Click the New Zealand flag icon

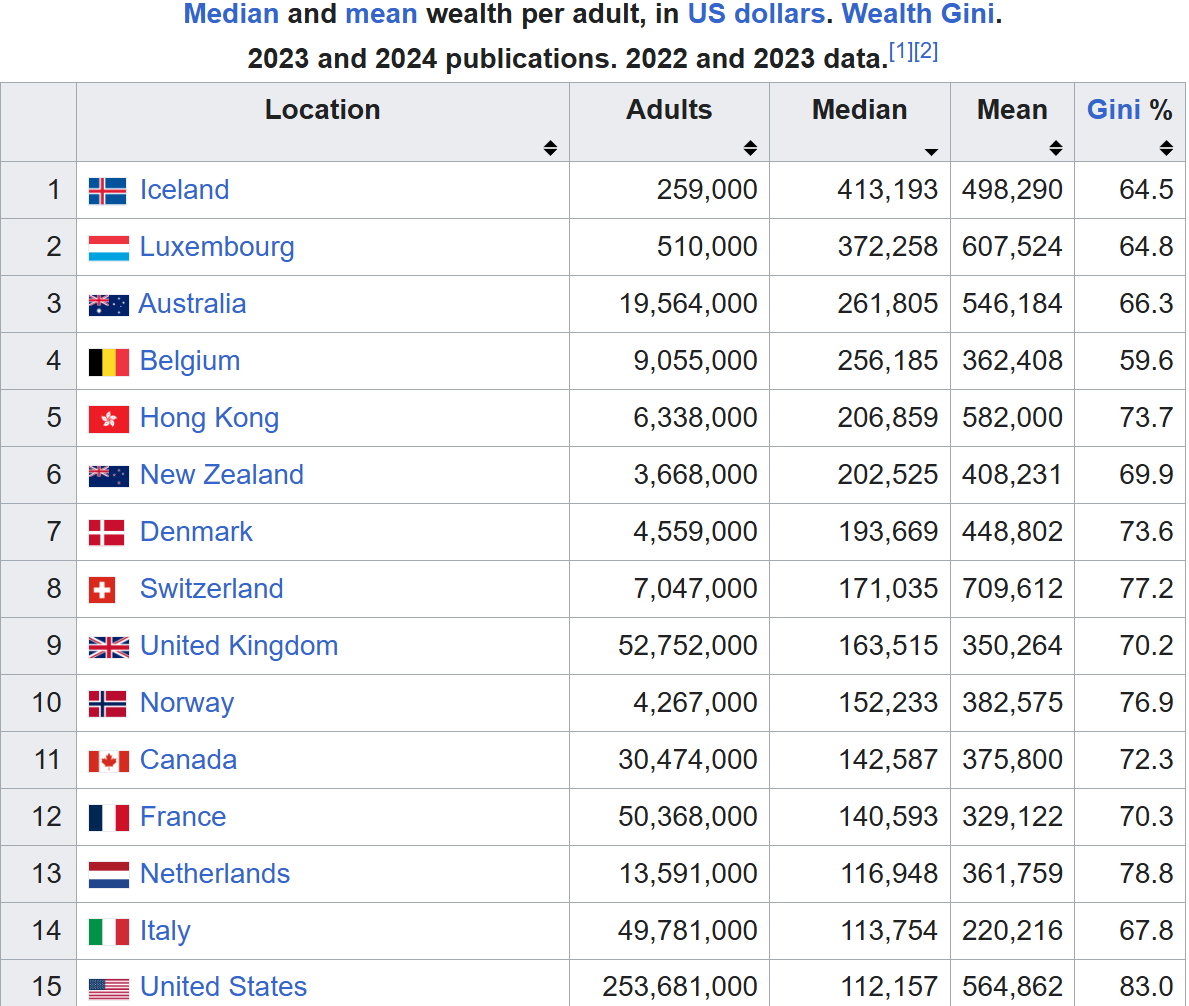108,476
